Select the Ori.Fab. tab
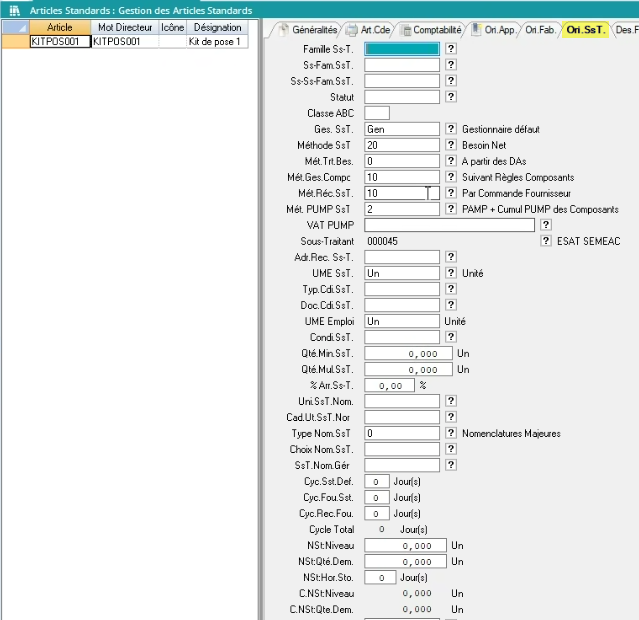 pos(540,30)
